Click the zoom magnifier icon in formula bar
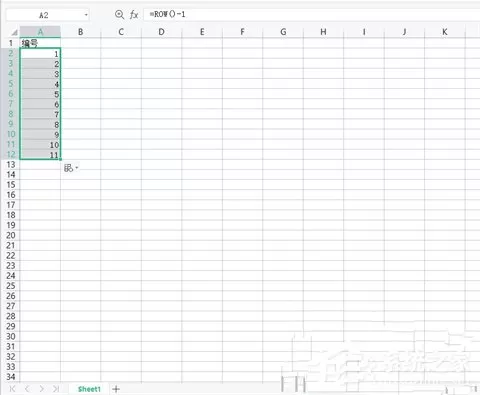The image size is (480, 395). pos(119,14)
